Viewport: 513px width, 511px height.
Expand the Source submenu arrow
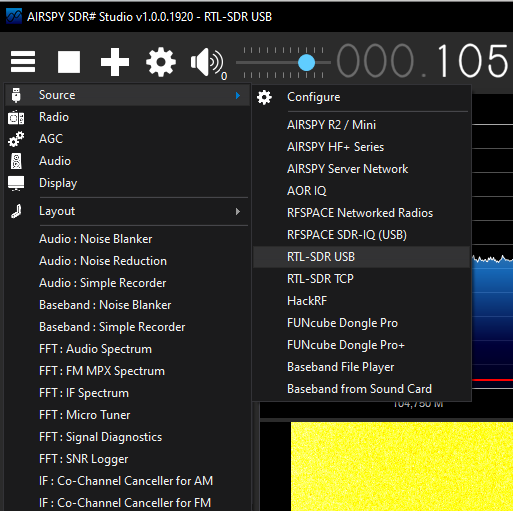click(238, 96)
